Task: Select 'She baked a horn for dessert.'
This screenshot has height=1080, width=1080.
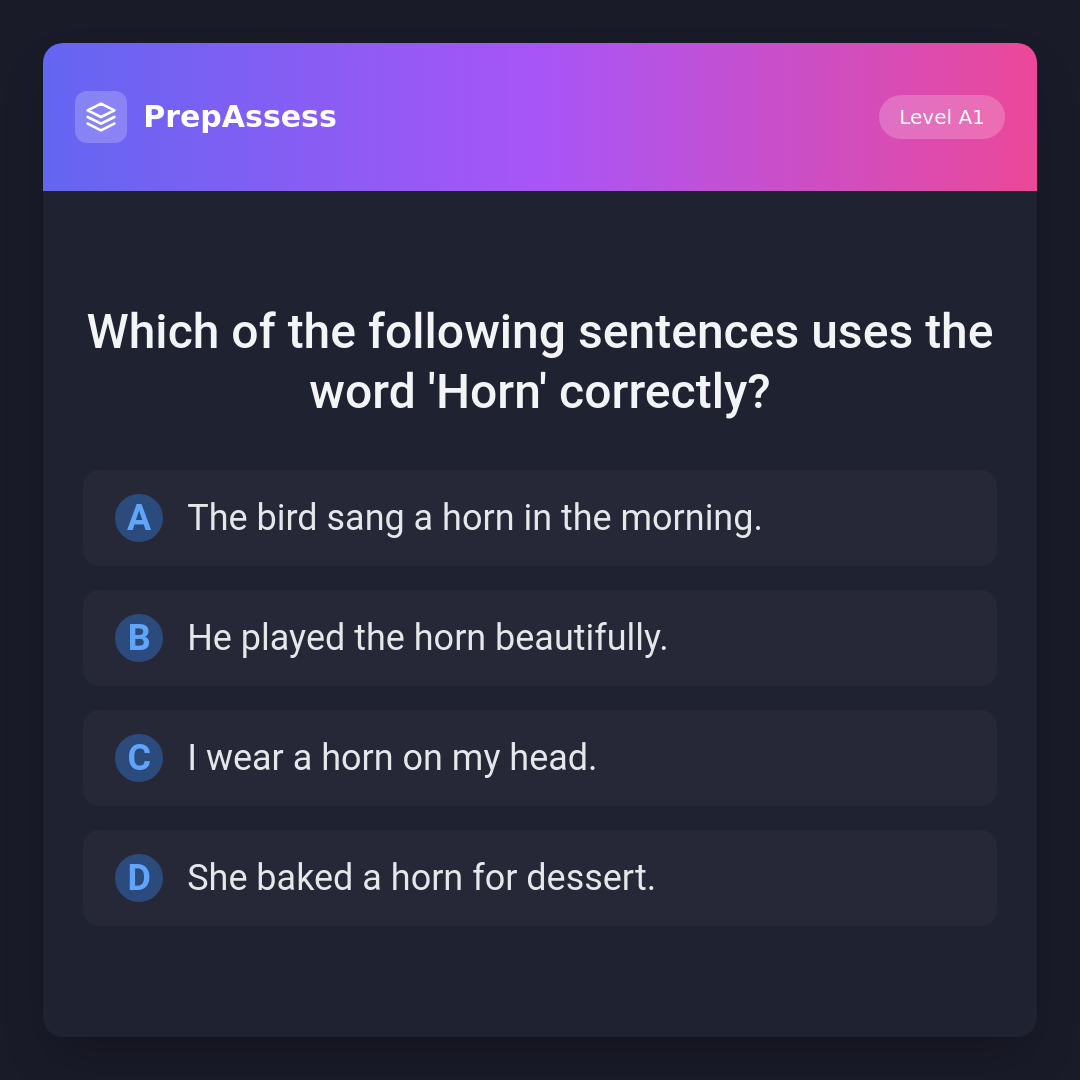Action: point(421,878)
